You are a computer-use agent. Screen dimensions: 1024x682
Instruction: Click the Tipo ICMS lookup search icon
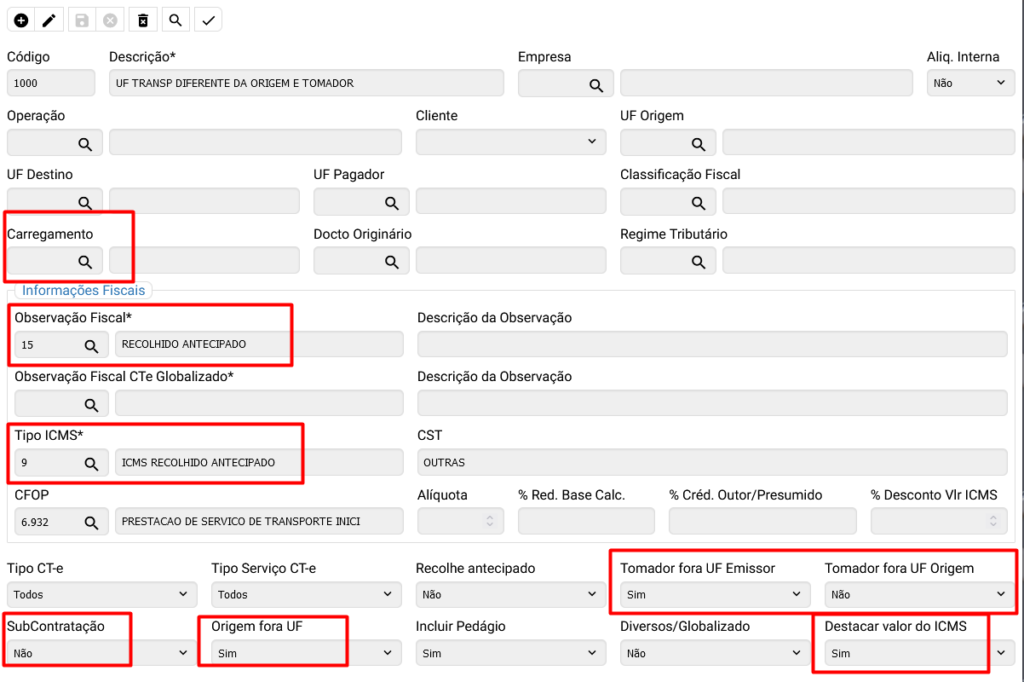coord(91,463)
